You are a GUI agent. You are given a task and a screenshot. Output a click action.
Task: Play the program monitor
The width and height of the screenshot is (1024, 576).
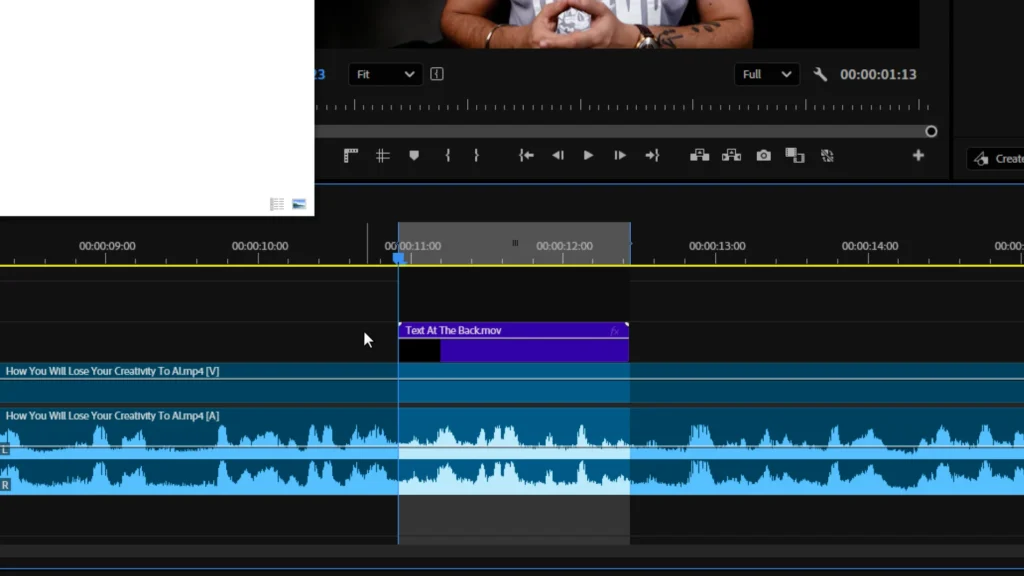pos(588,155)
